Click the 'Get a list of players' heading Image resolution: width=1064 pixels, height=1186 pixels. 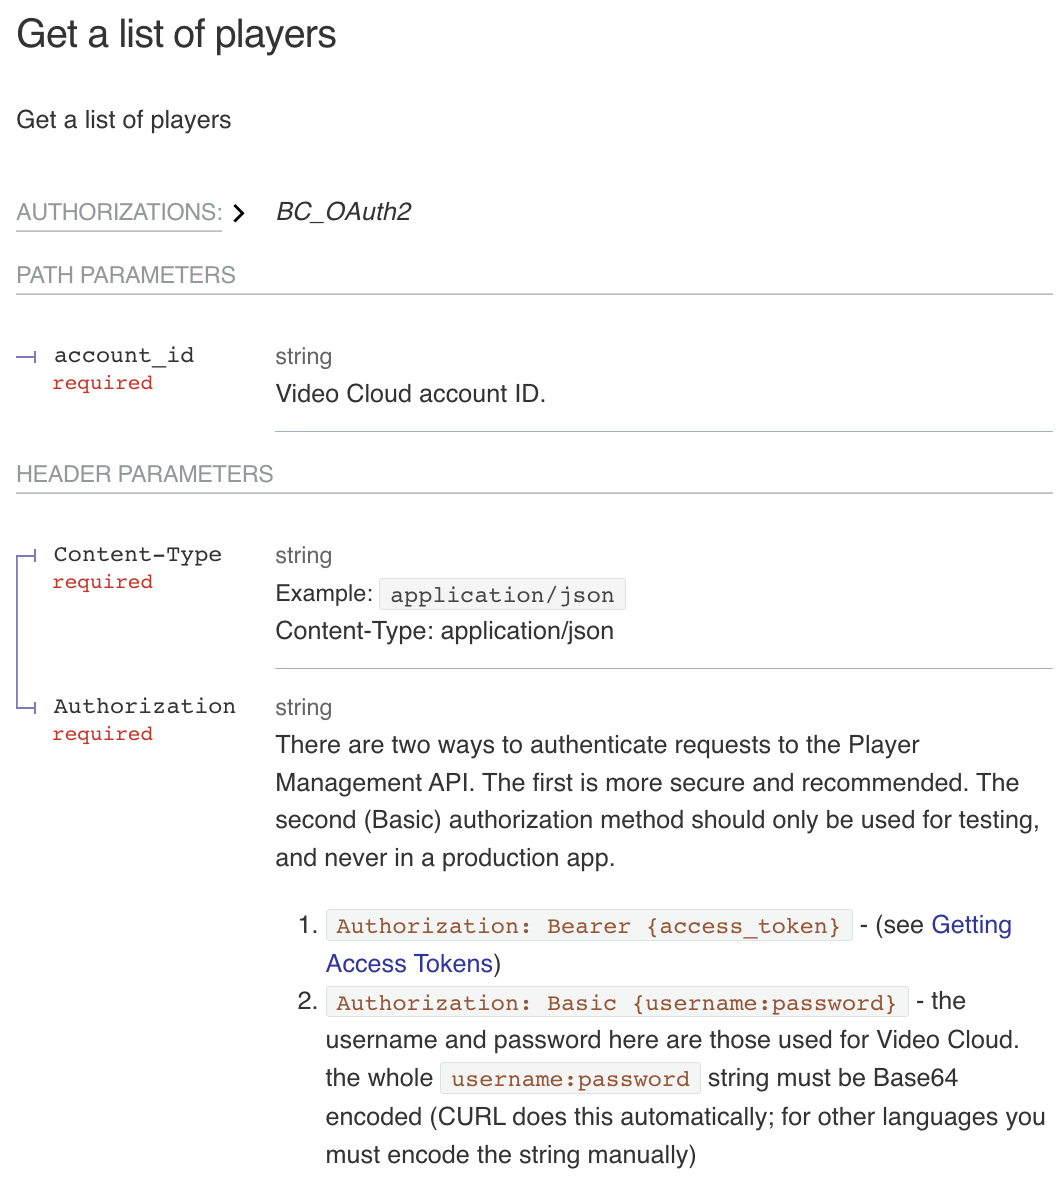(x=177, y=34)
